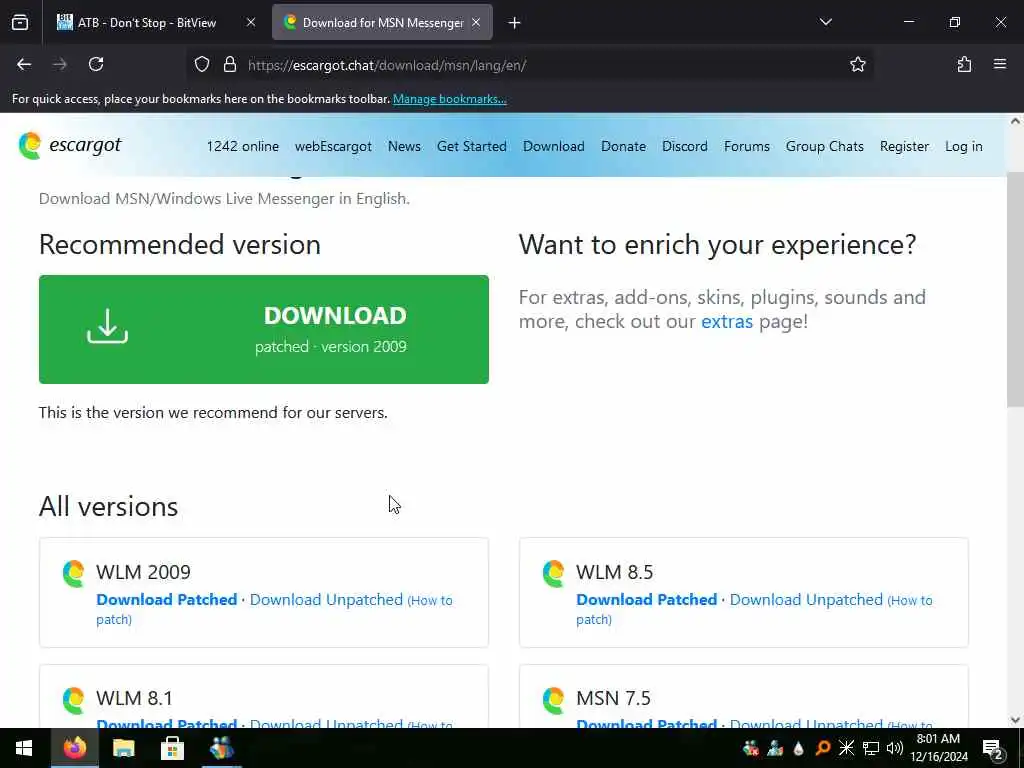The width and height of the screenshot is (1024, 768).
Task: Go back to previous page
Action: coord(24,64)
